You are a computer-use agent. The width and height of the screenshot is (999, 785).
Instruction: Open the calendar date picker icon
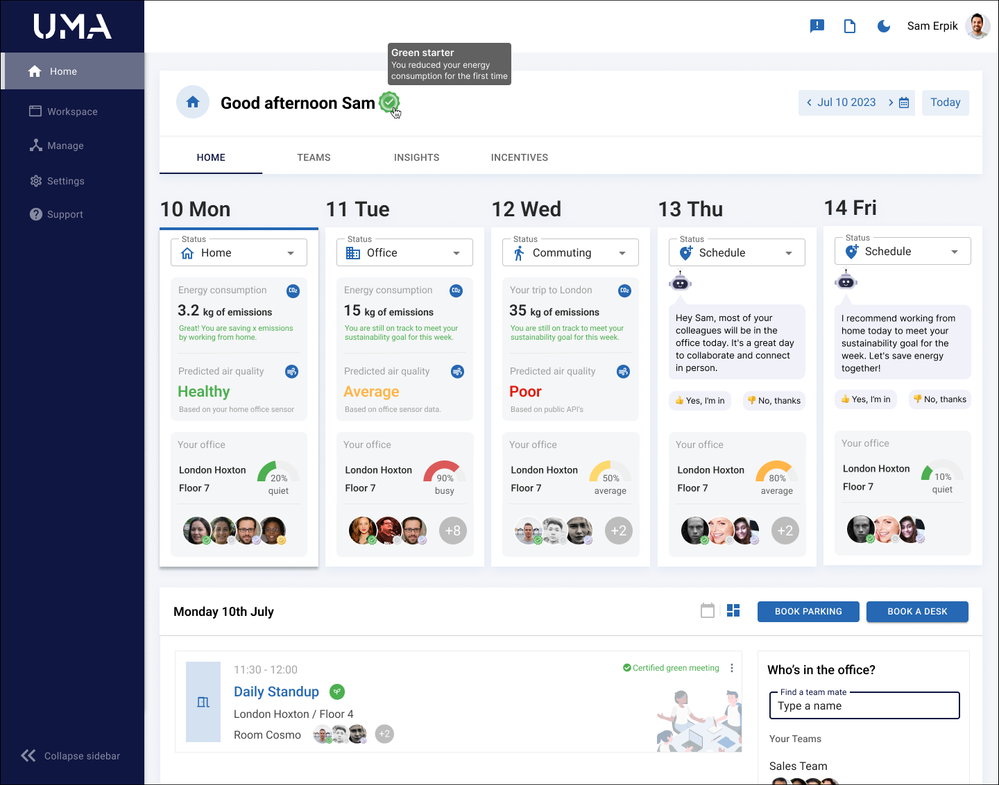[x=904, y=102]
